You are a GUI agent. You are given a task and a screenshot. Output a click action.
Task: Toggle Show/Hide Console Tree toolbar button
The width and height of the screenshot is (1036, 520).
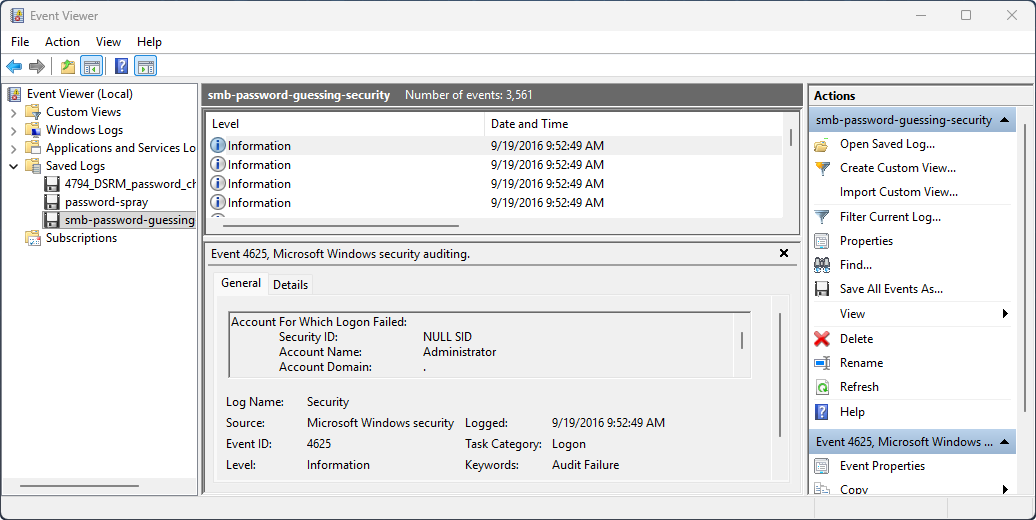(91, 67)
